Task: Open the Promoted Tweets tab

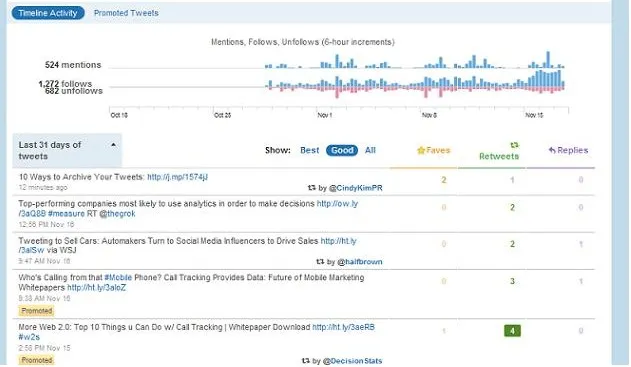Action: tap(126, 13)
